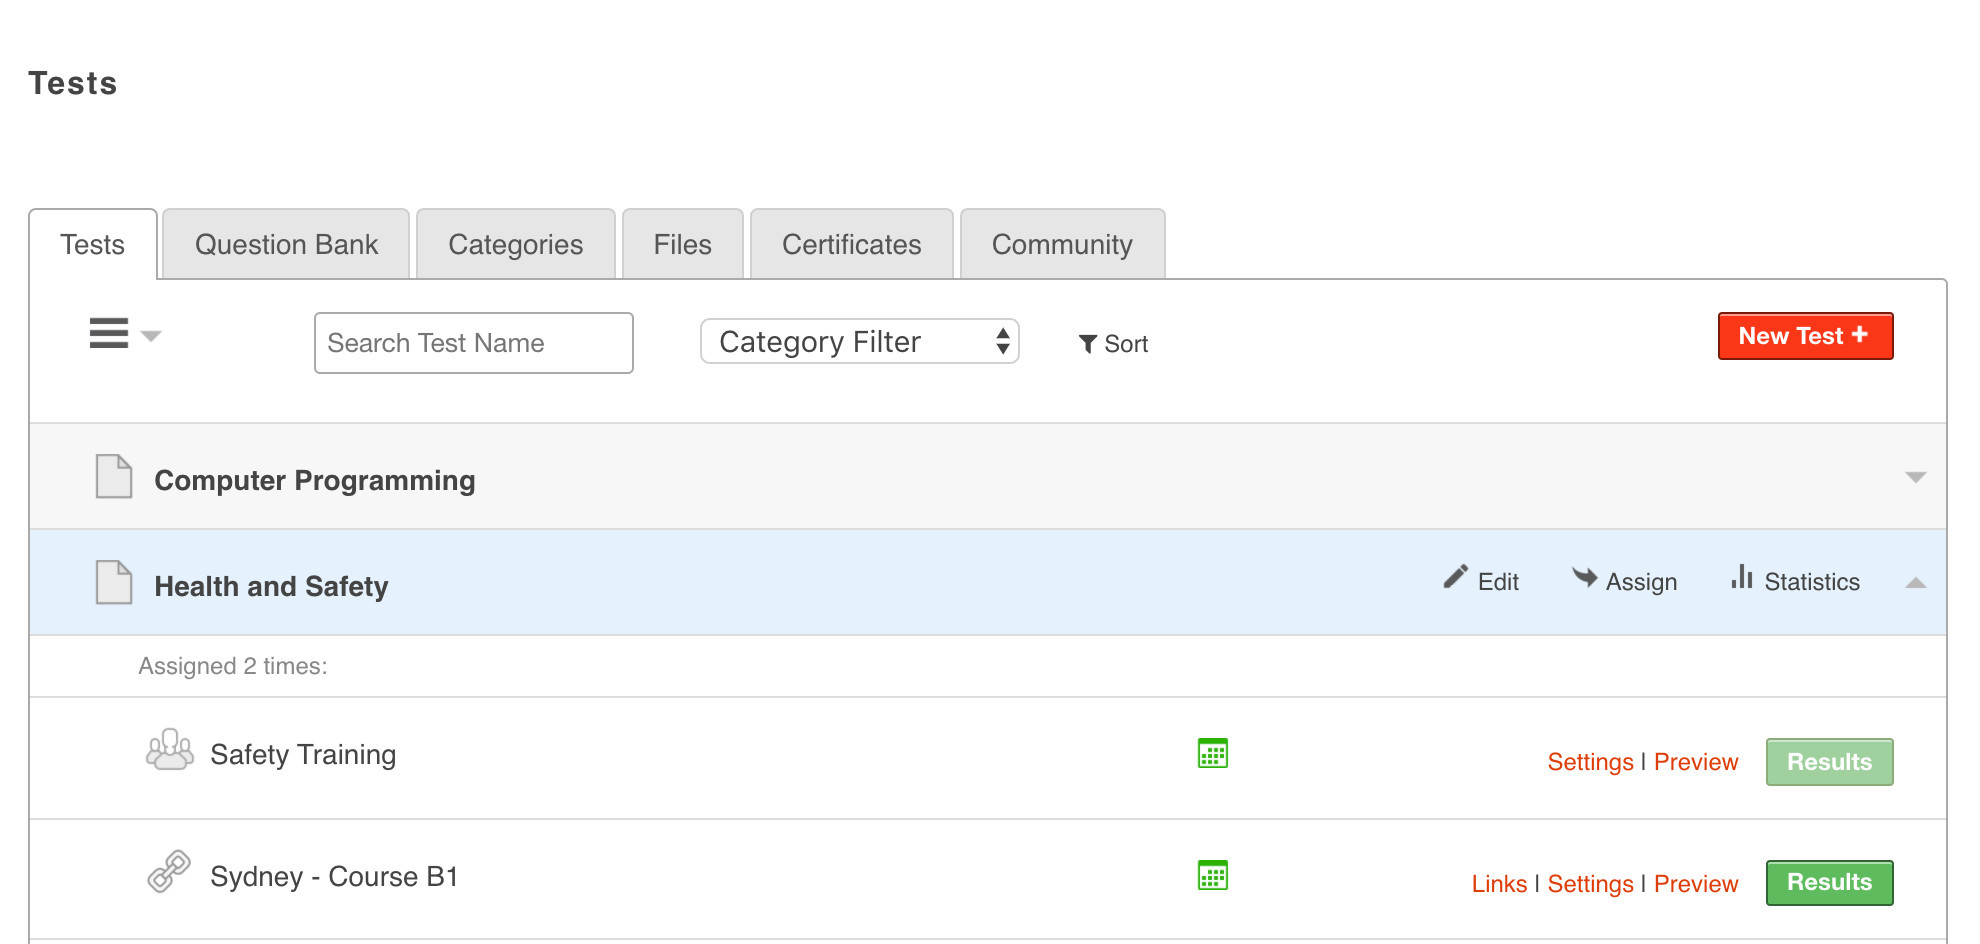The height and width of the screenshot is (944, 1980).
Task: View Results for Sydney - Course B1
Action: click(x=1828, y=883)
